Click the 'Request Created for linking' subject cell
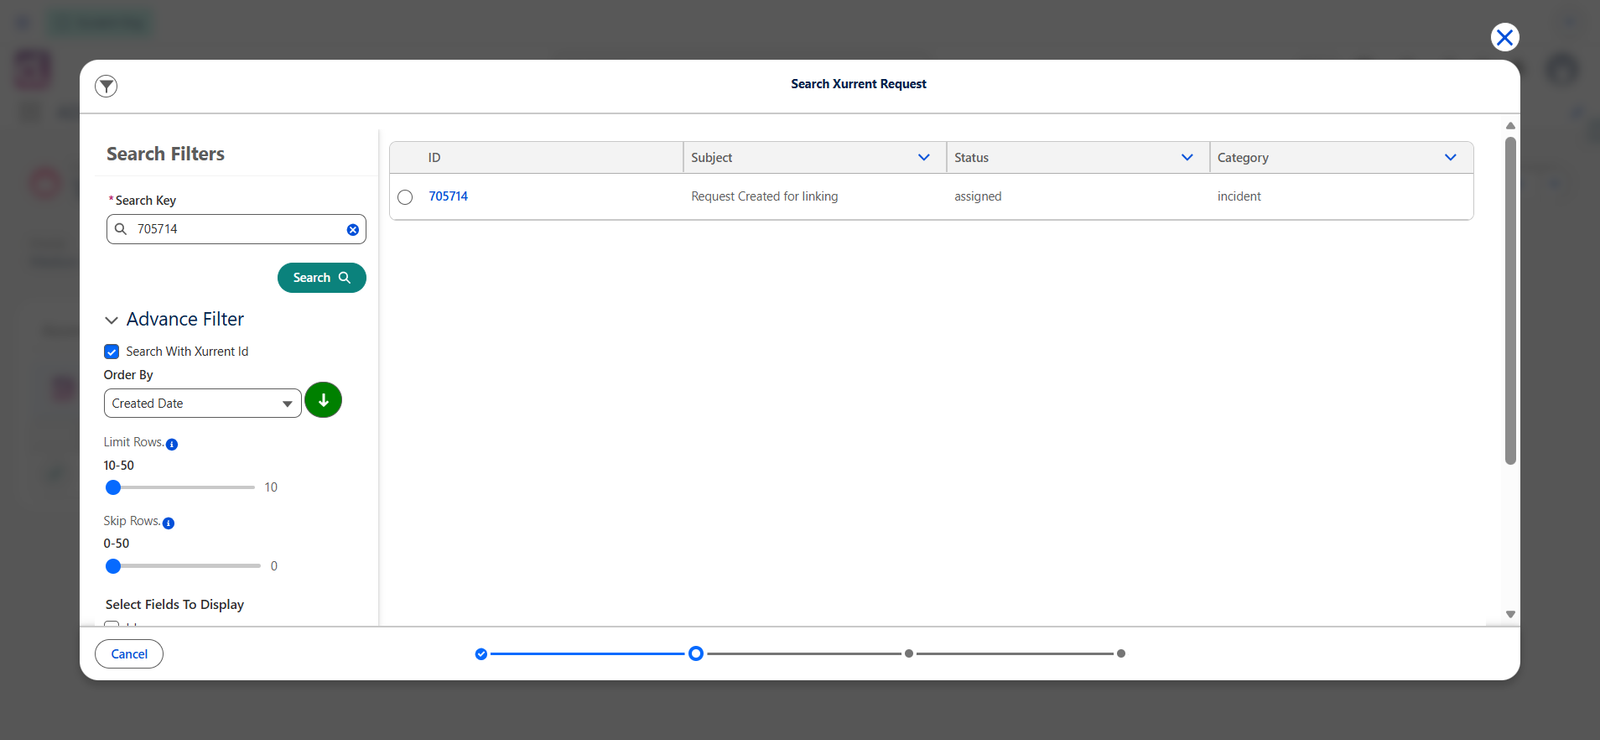This screenshot has width=1600, height=740. pos(764,197)
